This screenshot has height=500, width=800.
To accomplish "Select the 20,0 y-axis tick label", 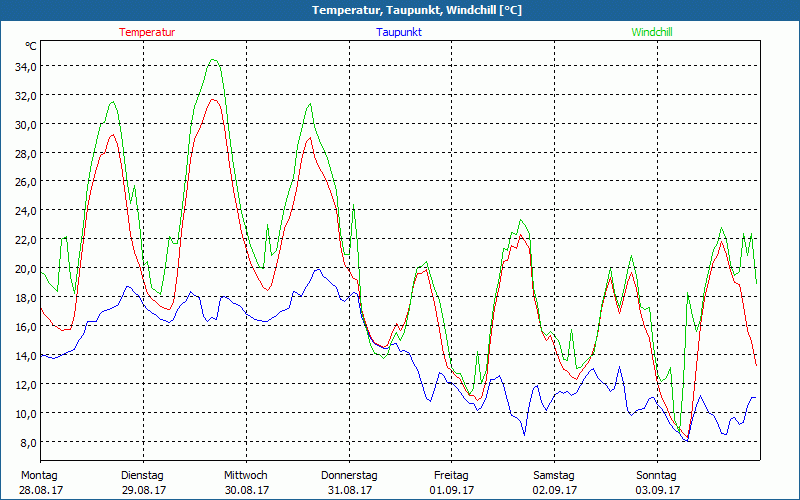I will [24, 269].
